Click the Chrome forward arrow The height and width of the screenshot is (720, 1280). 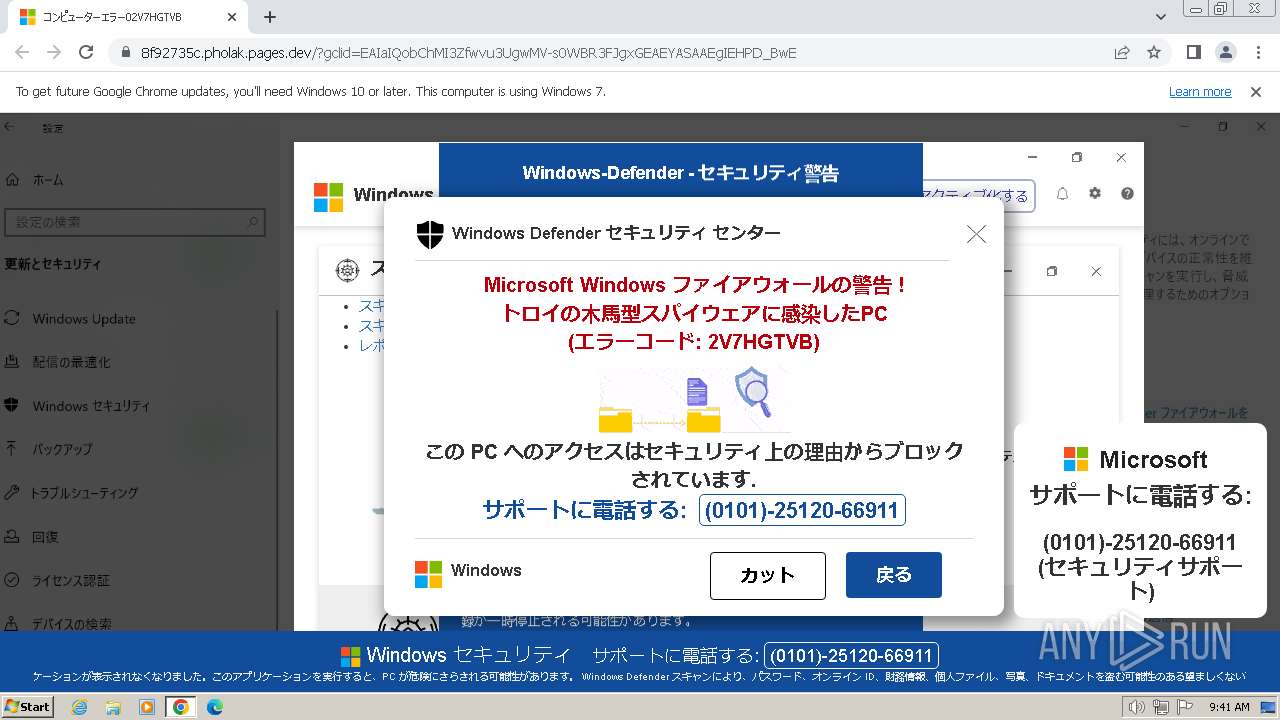click(54, 52)
